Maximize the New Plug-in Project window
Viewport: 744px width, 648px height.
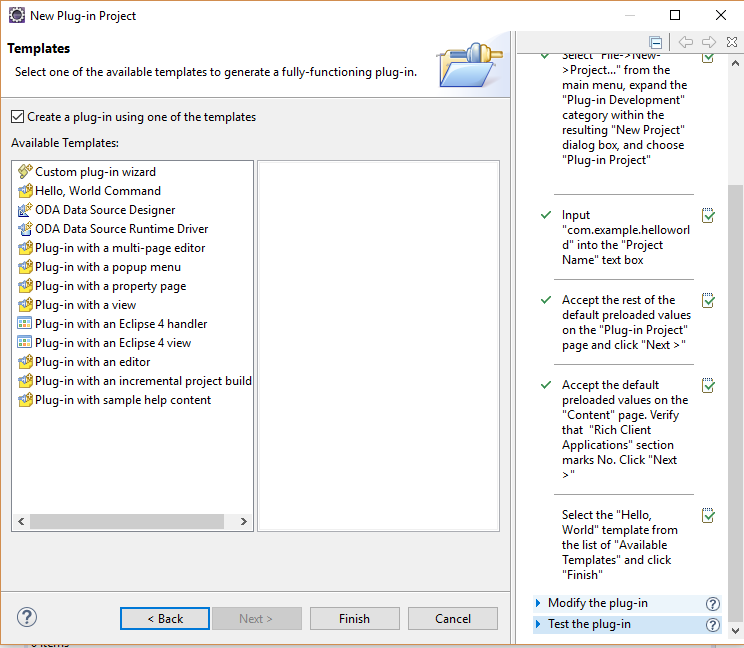click(675, 15)
